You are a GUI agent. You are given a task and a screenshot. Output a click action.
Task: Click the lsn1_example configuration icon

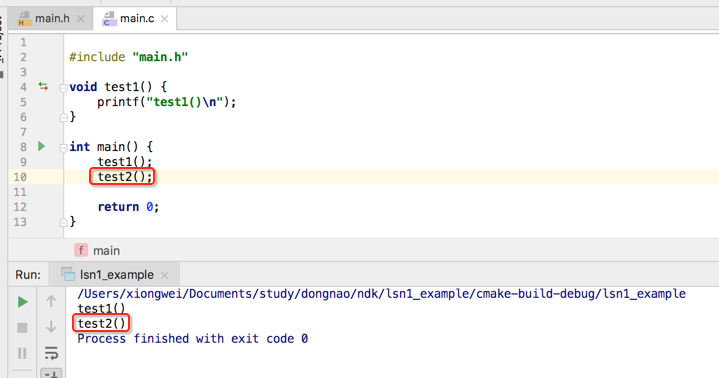click(68, 274)
